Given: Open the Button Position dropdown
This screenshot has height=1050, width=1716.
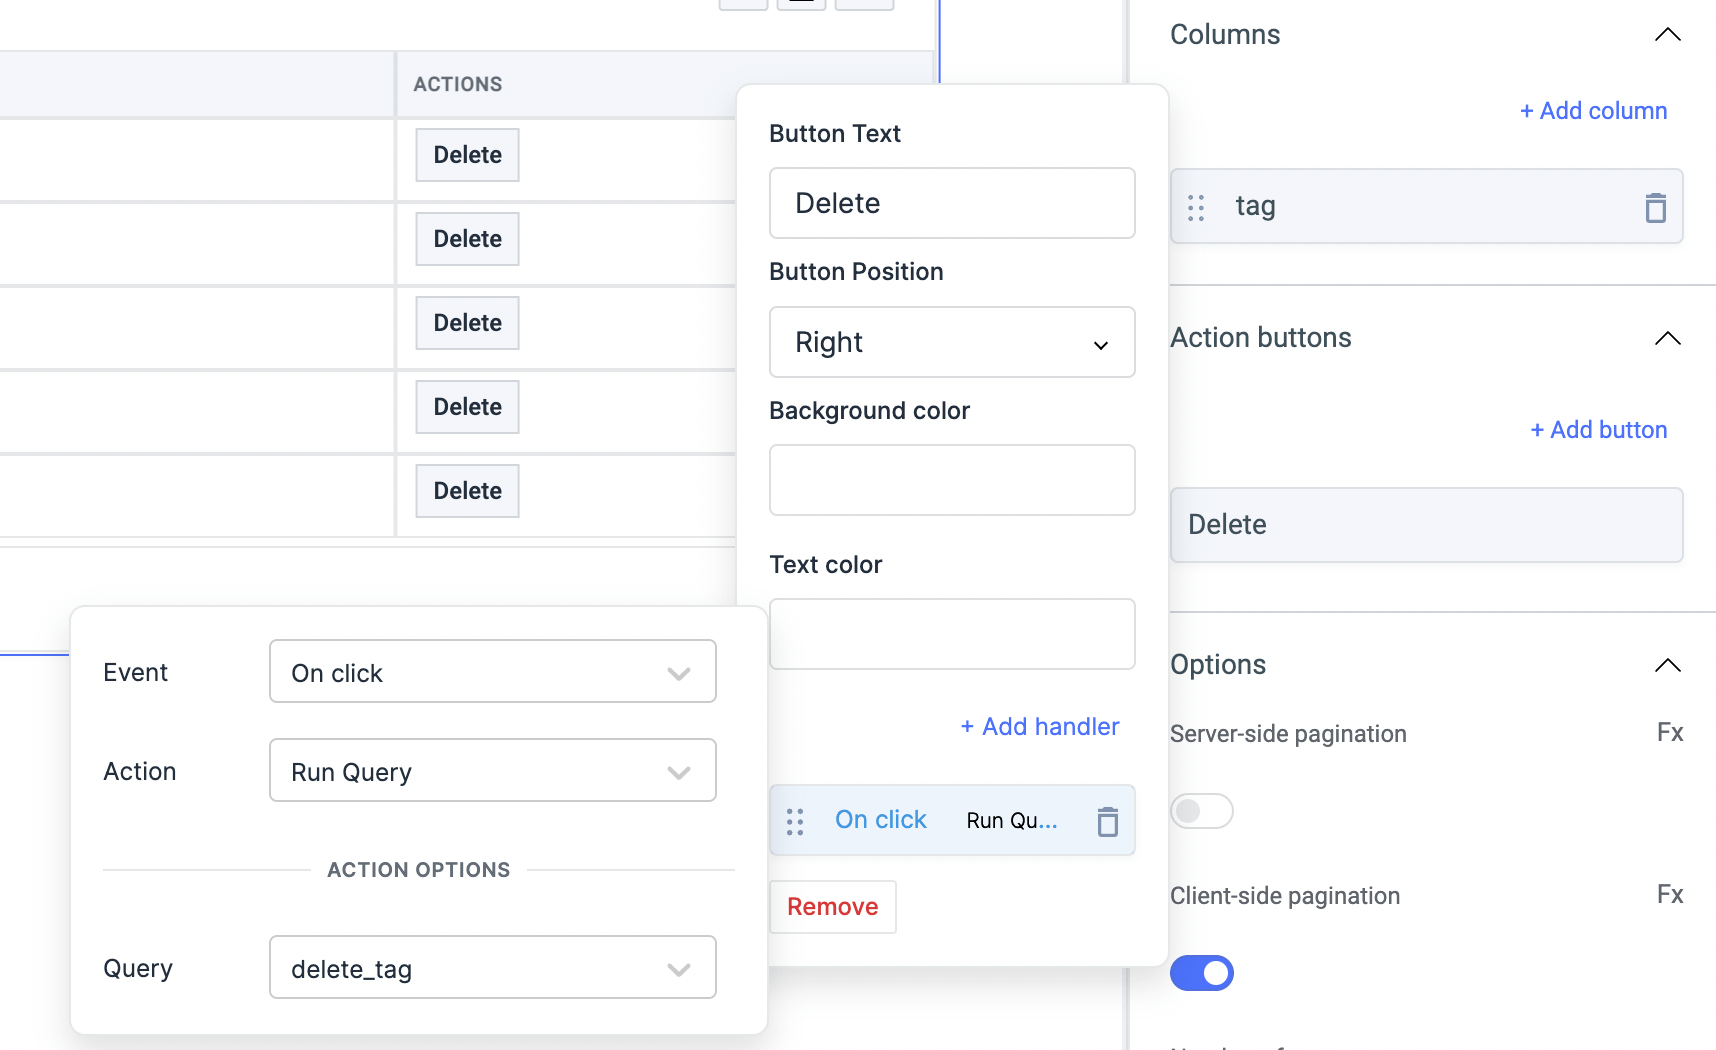Looking at the screenshot, I should point(951,343).
